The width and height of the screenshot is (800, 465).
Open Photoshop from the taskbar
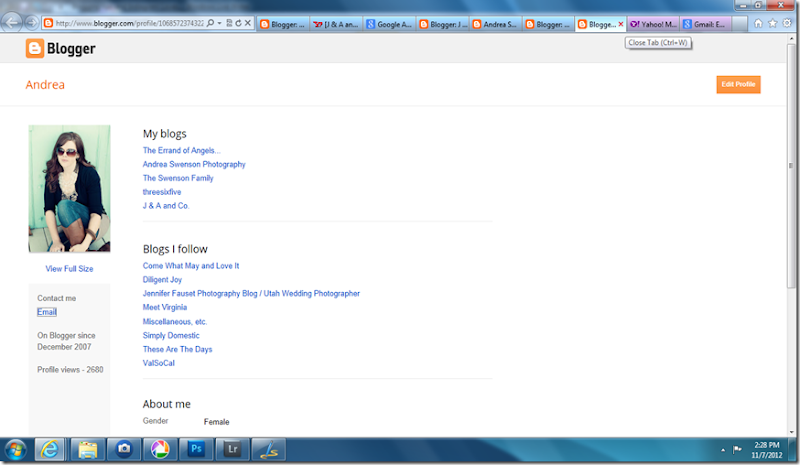click(x=196, y=450)
